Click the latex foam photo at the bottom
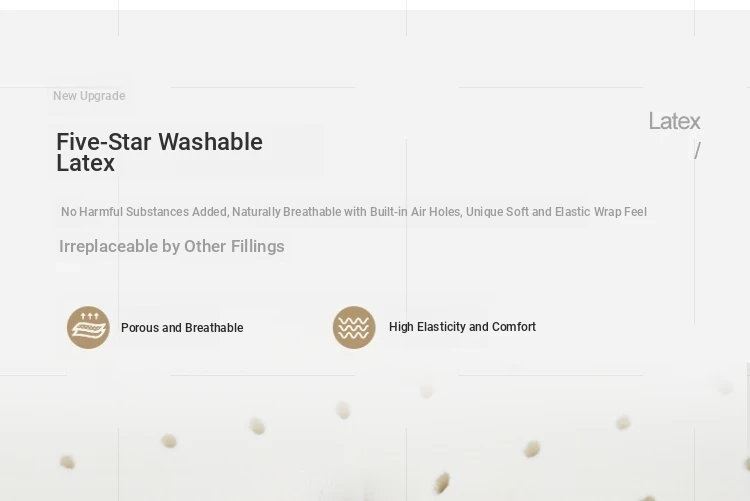750x501 pixels. (375, 438)
